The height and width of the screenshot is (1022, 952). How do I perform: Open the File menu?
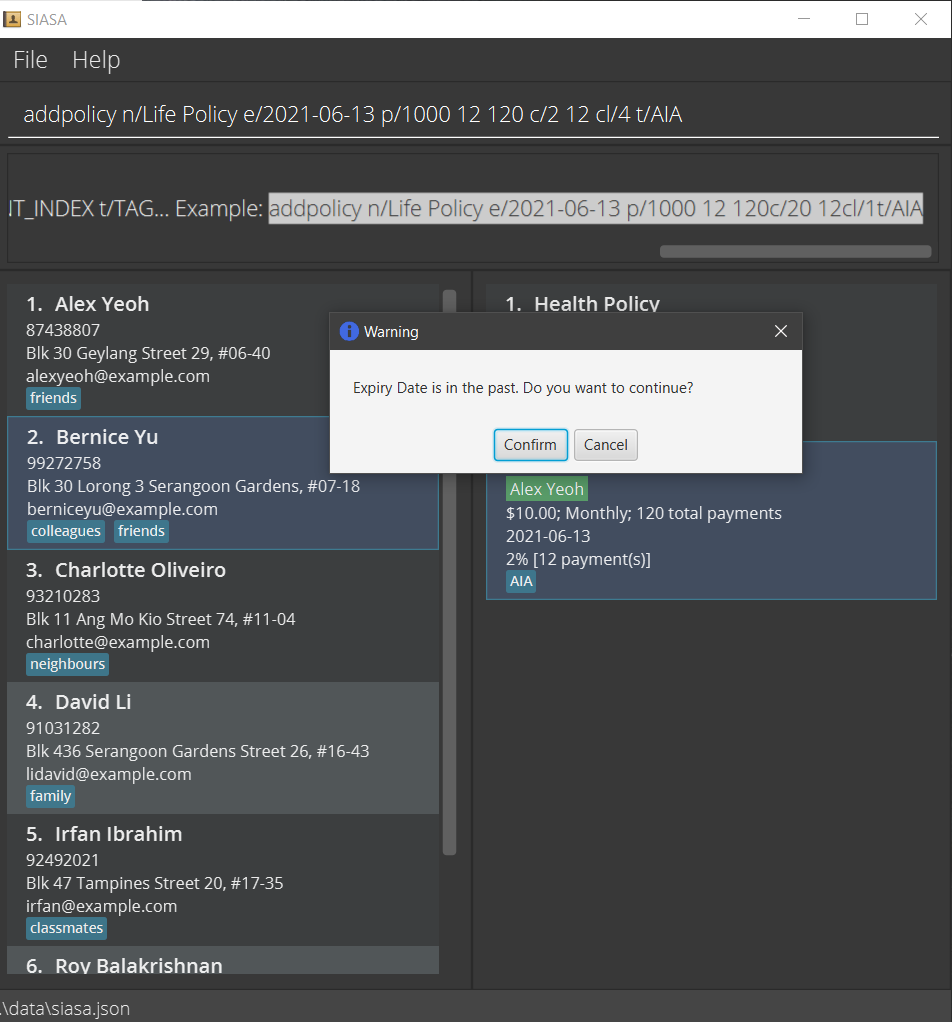(31, 60)
